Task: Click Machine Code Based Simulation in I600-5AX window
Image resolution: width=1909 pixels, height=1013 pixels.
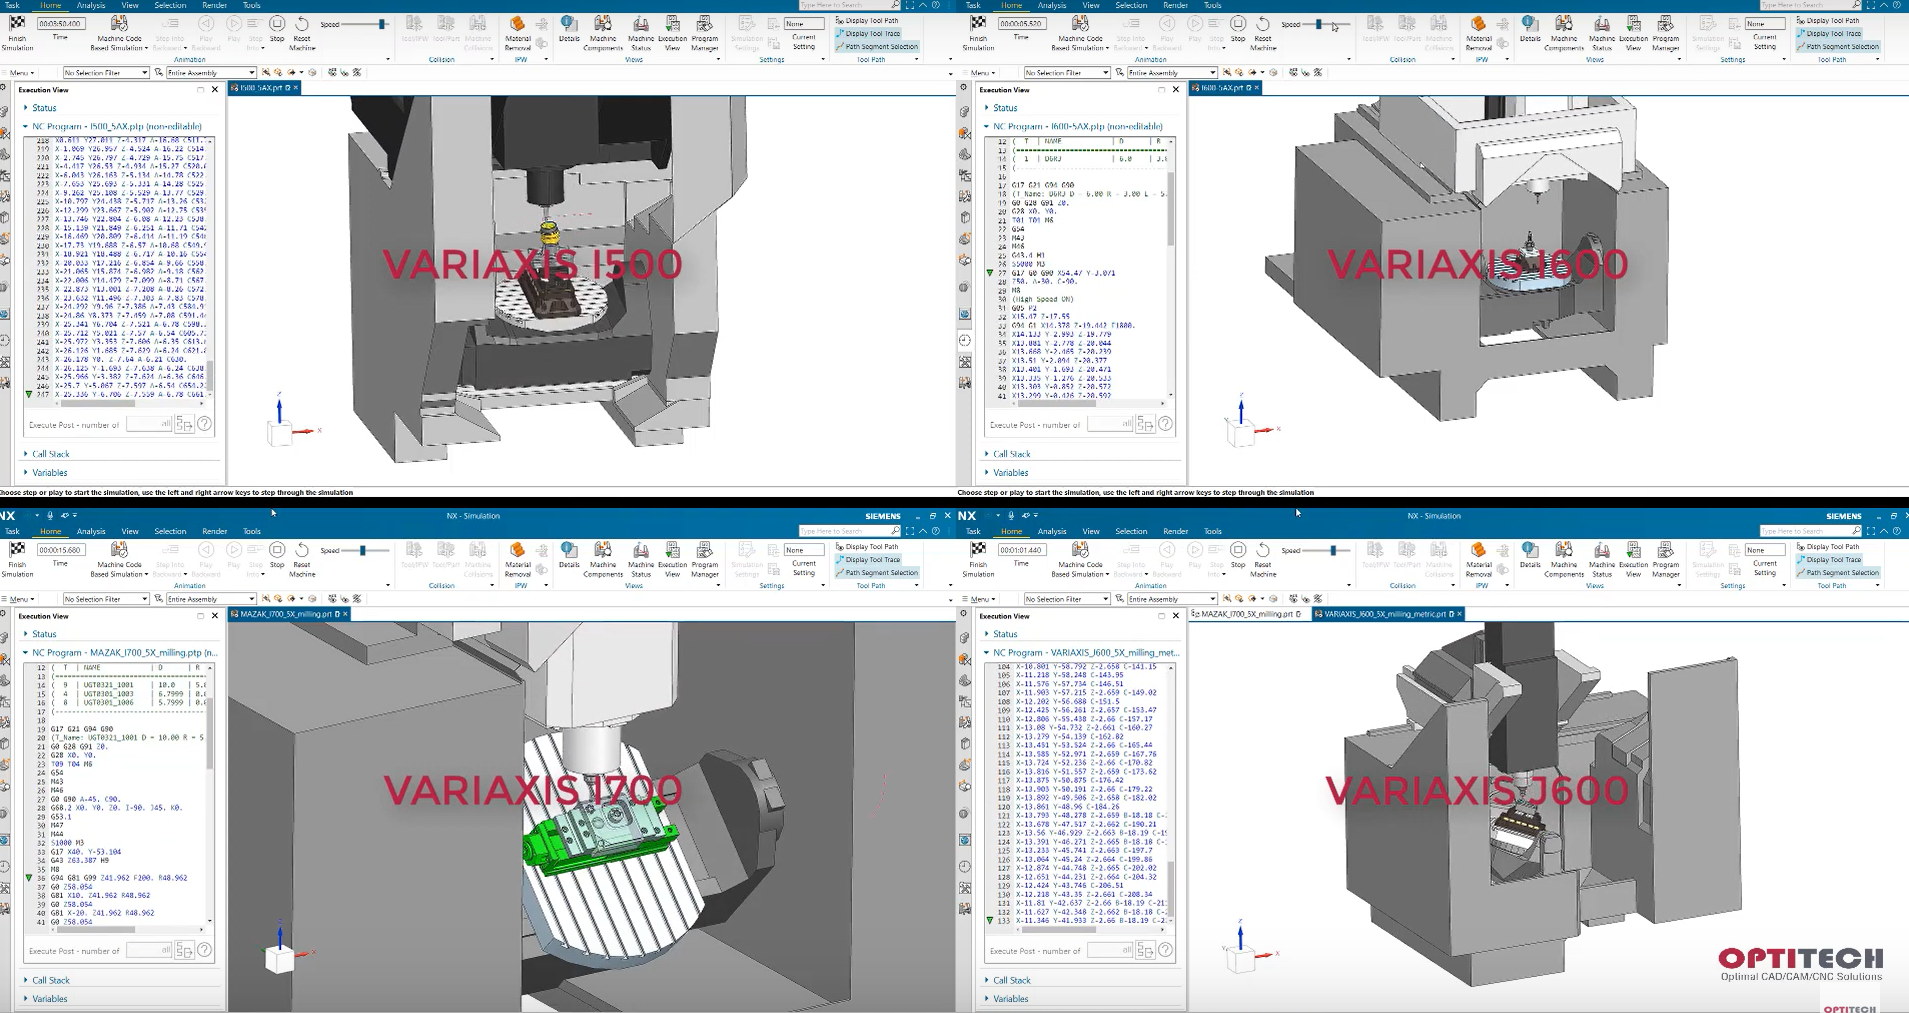Action: 1080,33
